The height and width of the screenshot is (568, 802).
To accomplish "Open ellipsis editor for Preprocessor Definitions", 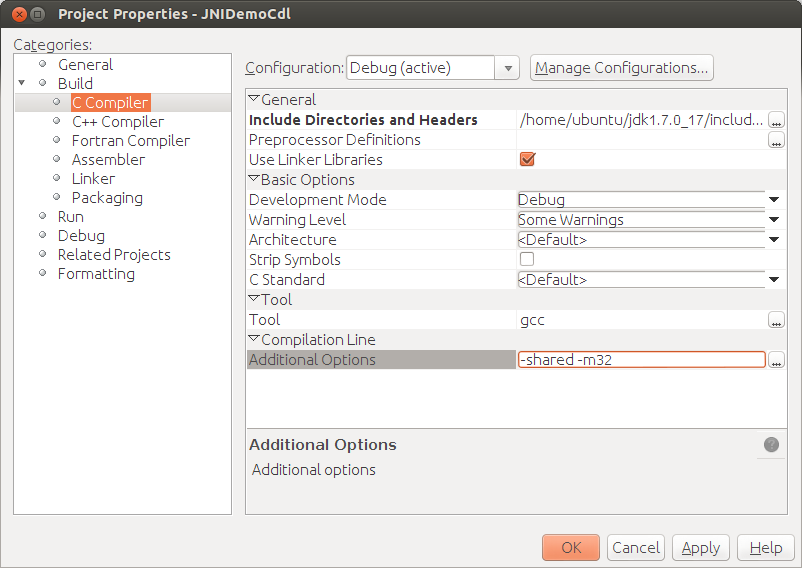I will tap(776, 140).
